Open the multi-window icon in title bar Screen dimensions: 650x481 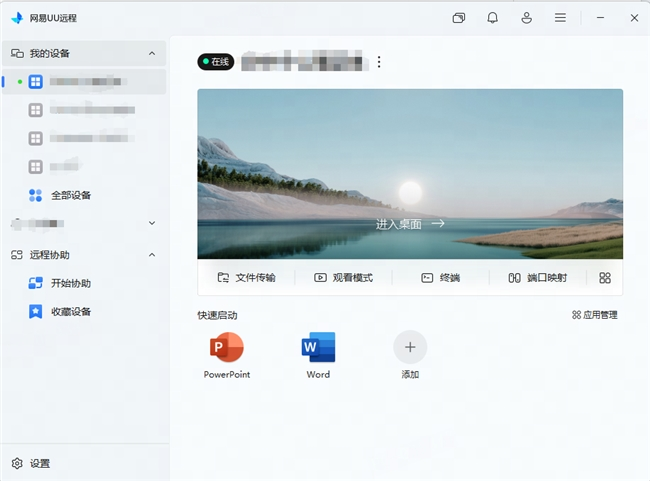pos(458,18)
